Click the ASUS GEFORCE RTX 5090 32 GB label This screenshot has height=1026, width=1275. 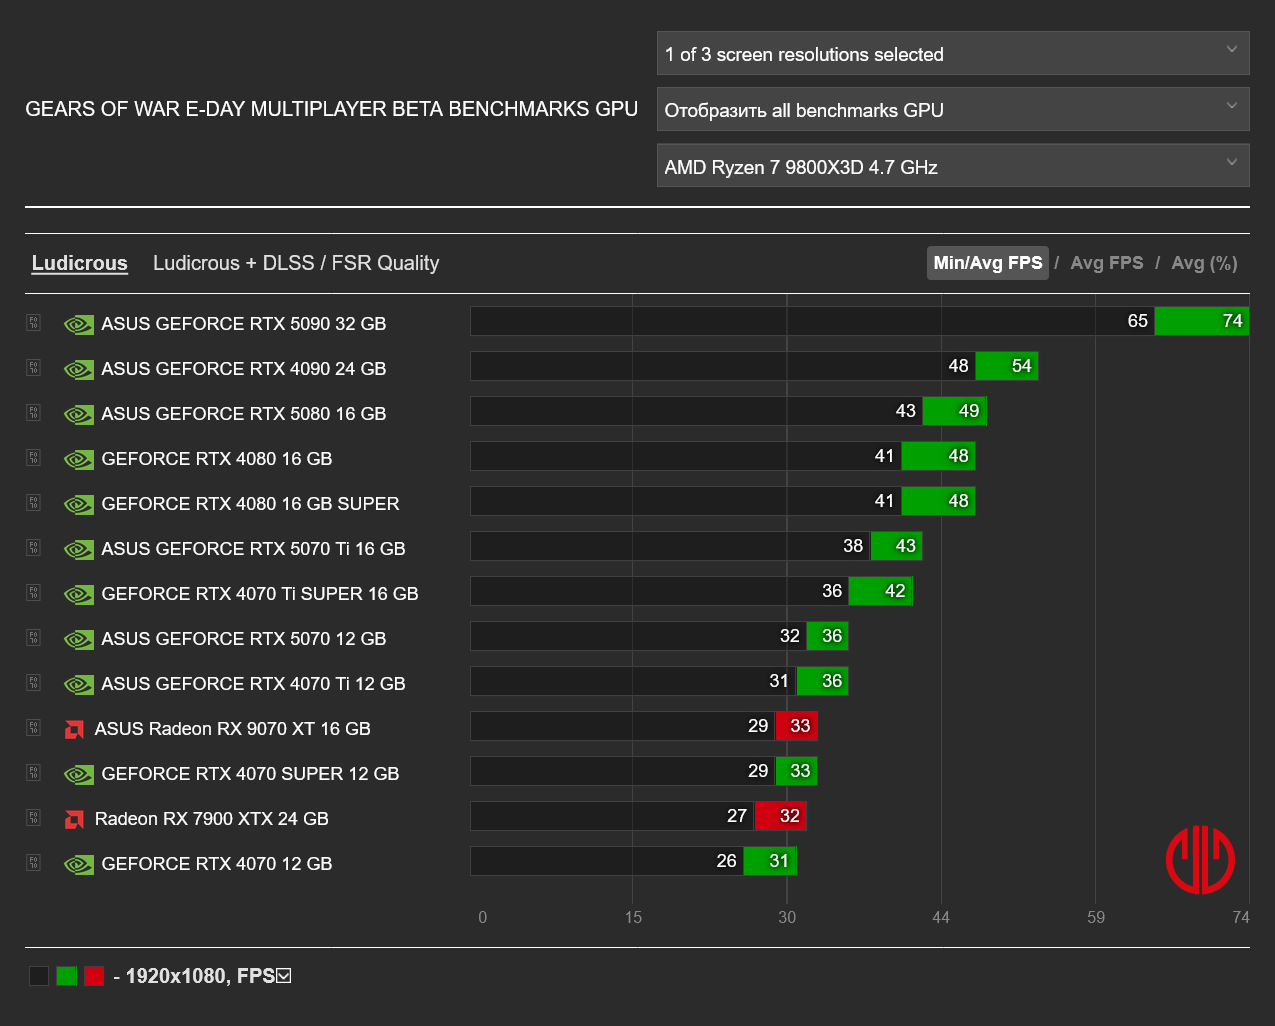pos(244,324)
